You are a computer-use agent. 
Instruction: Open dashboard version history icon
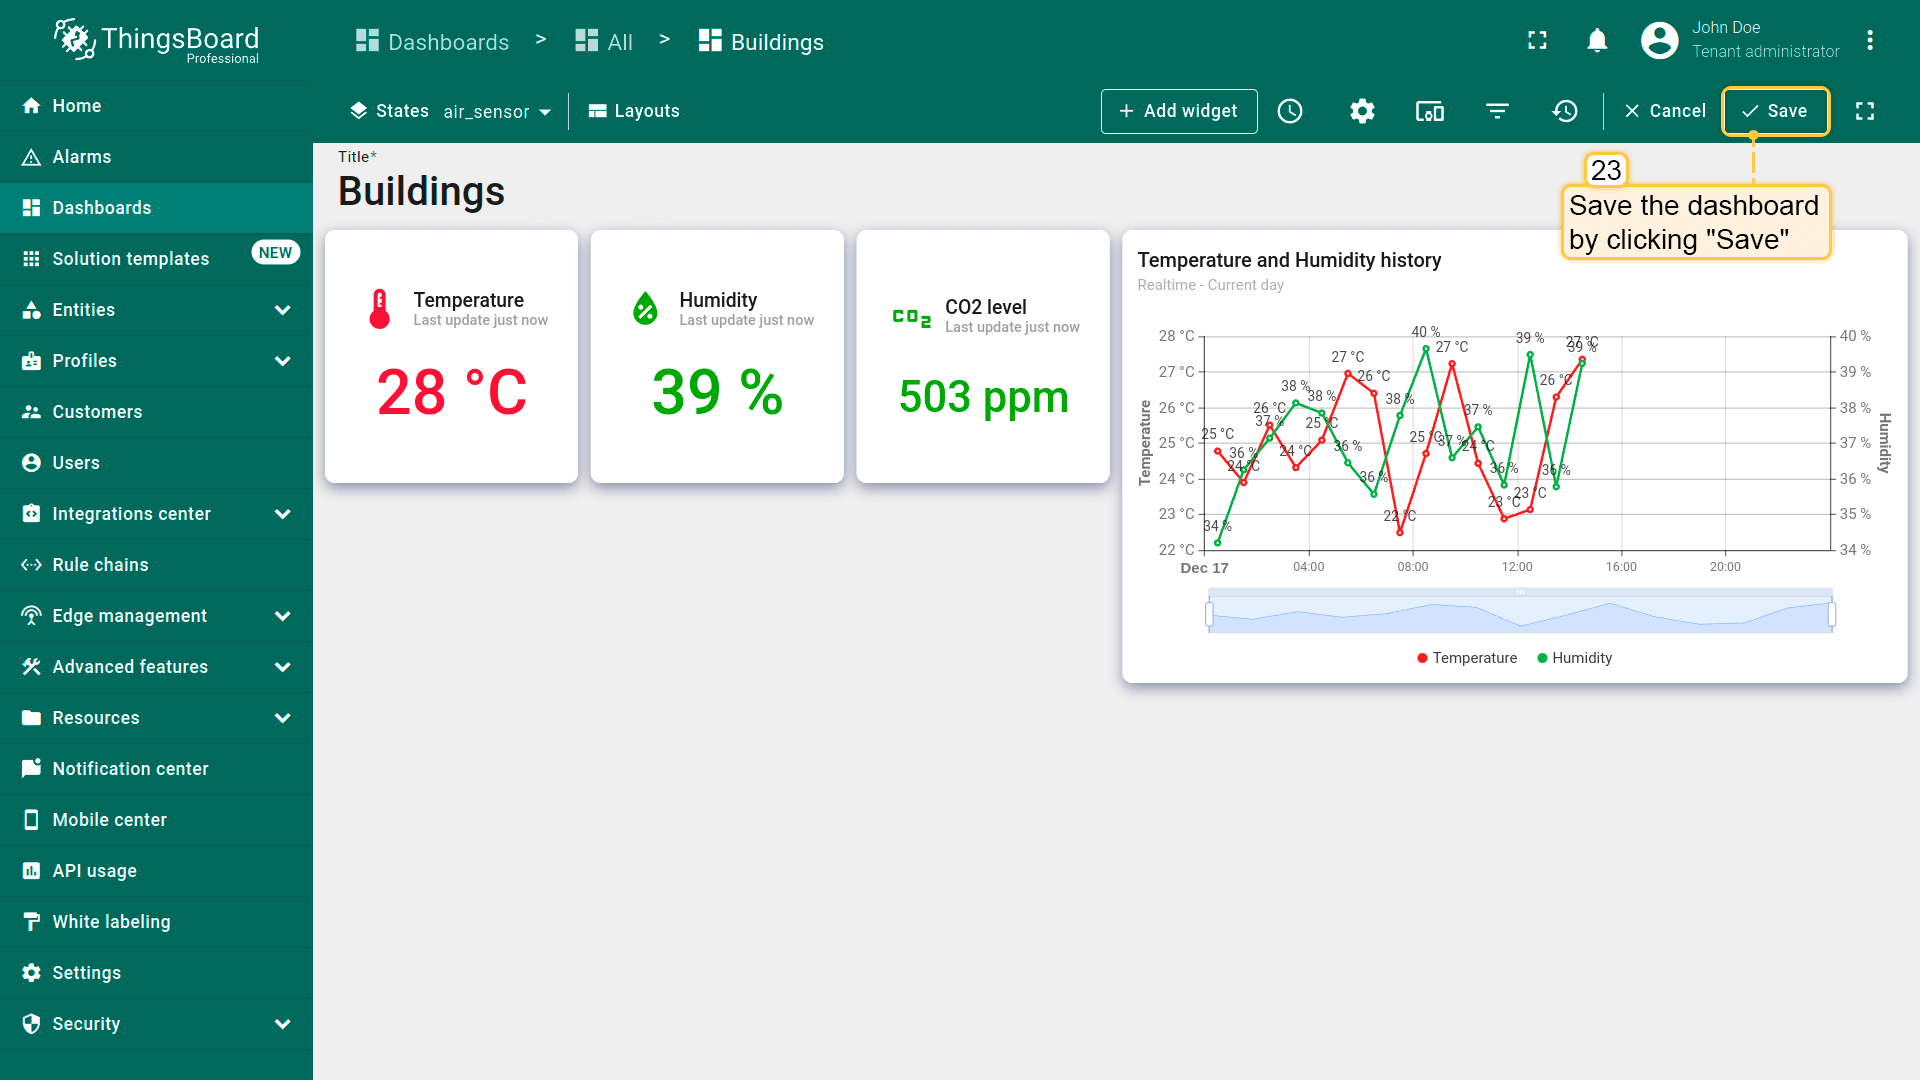[1565, 111]
